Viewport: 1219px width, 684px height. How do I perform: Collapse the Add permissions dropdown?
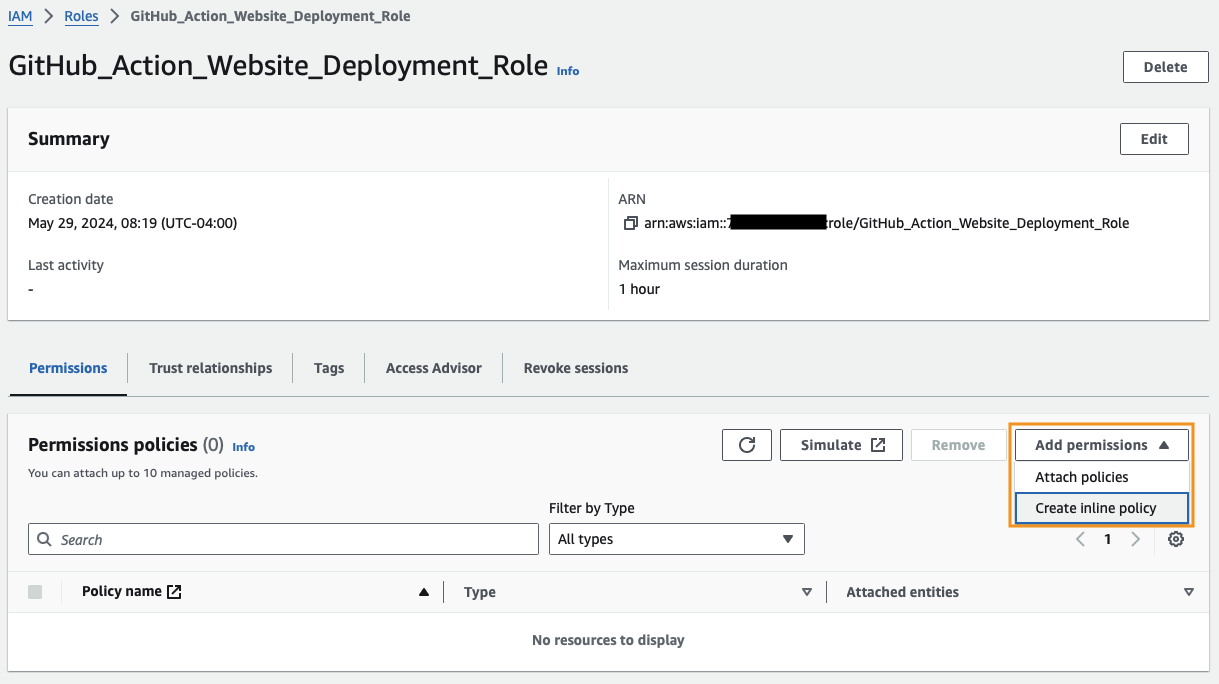coord(1102,445)
